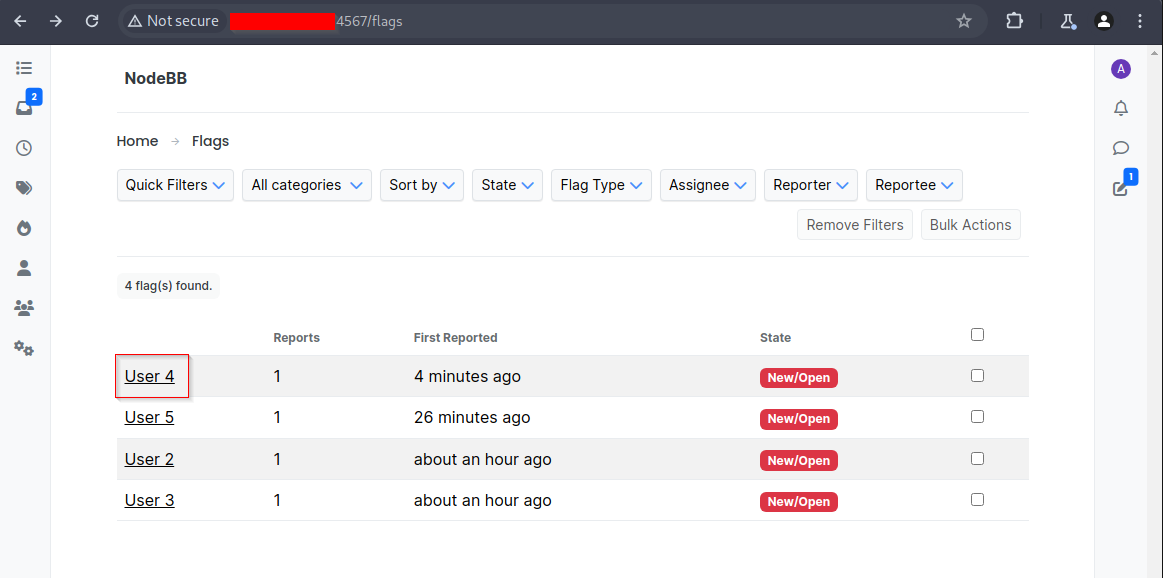1163x578 pixels.
Task: Expand the Flag Type dropdown
Action: 601,185
